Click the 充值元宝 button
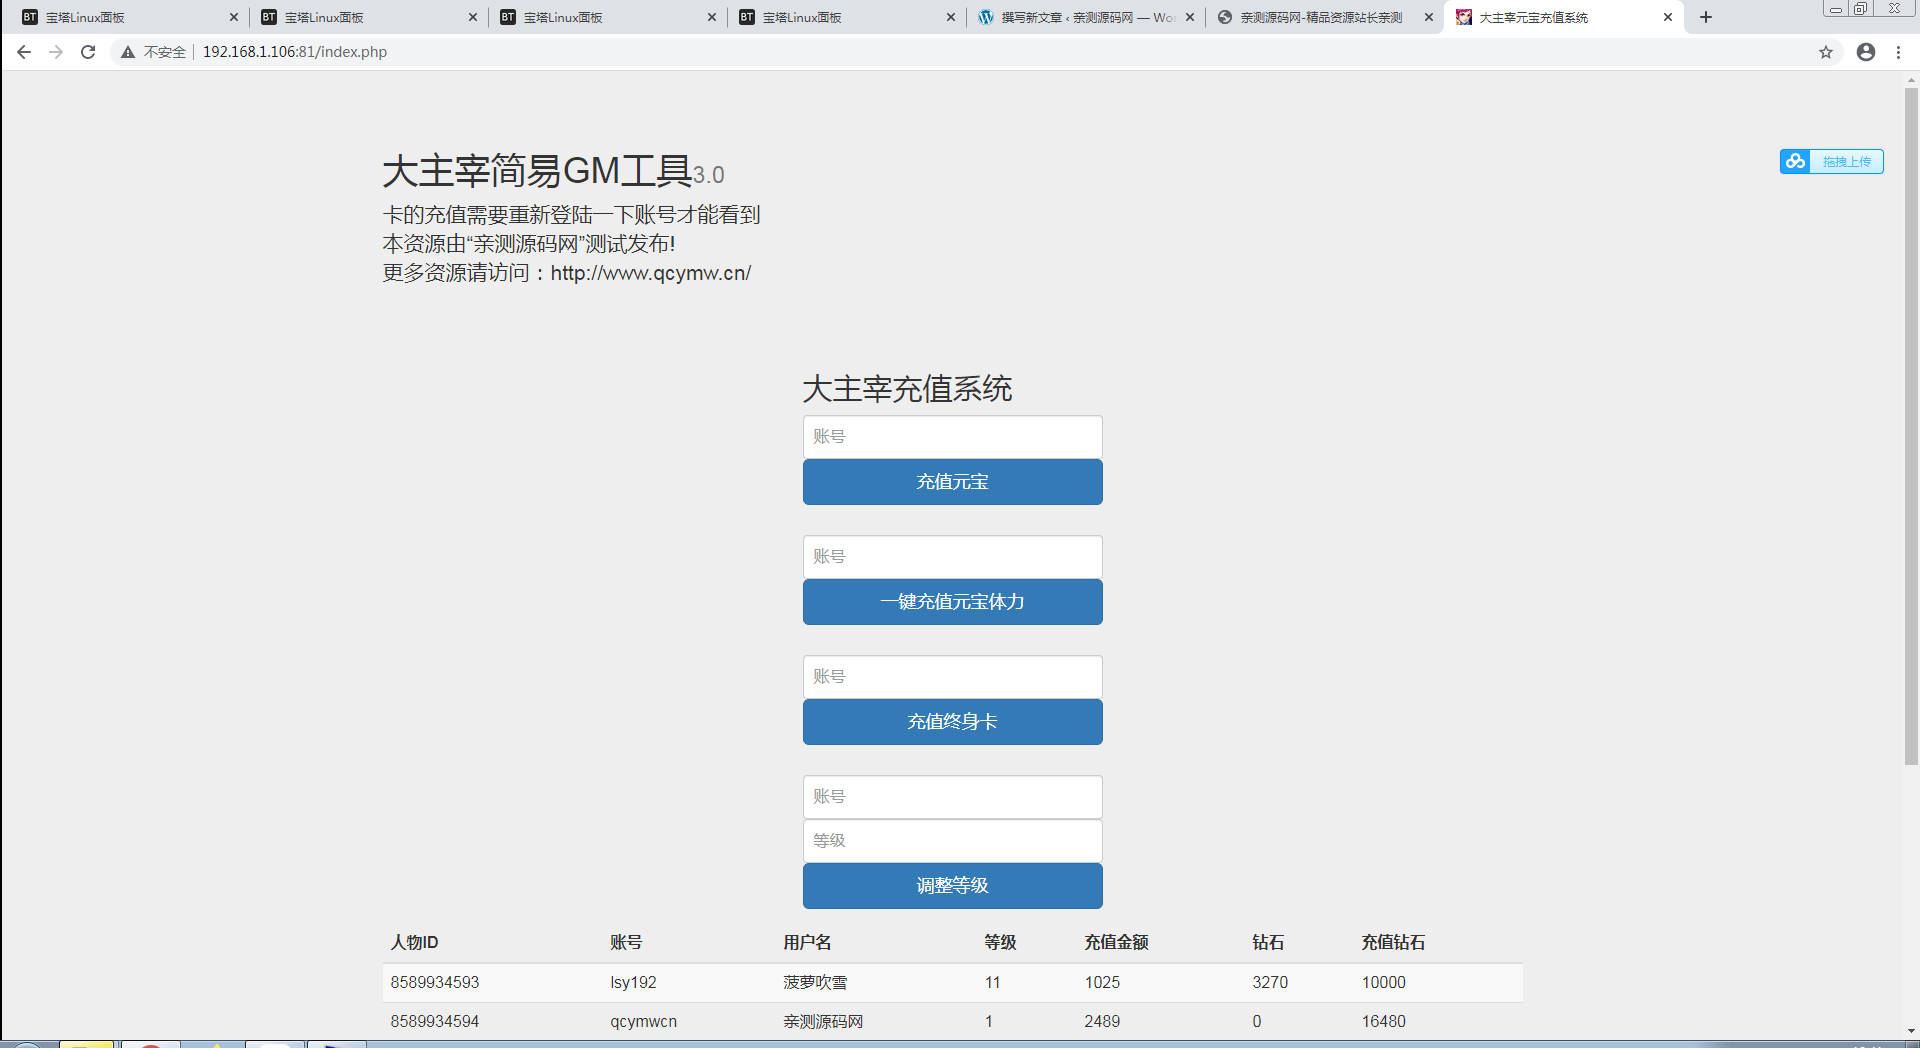Image resolution: width=1920 pixels, height=1048 pixels. click(951, 481)
